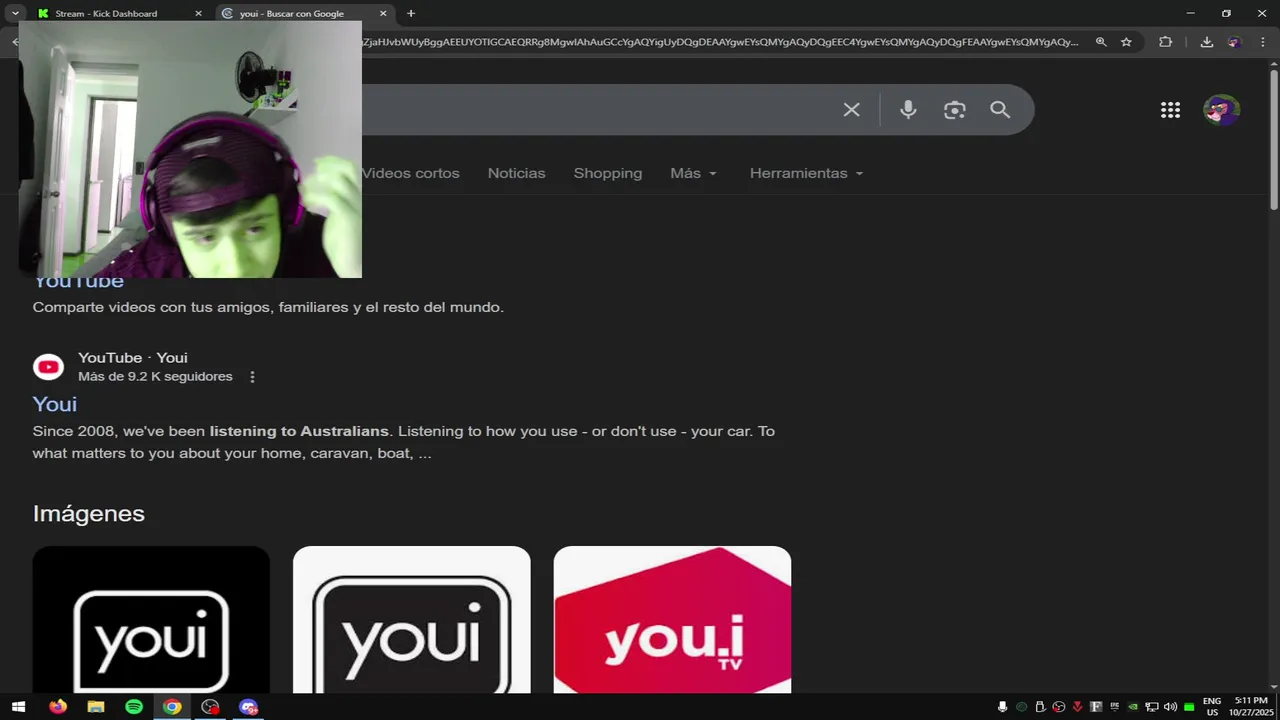Open the Shopping filter

pyautogui.click(x=608, y=173)
